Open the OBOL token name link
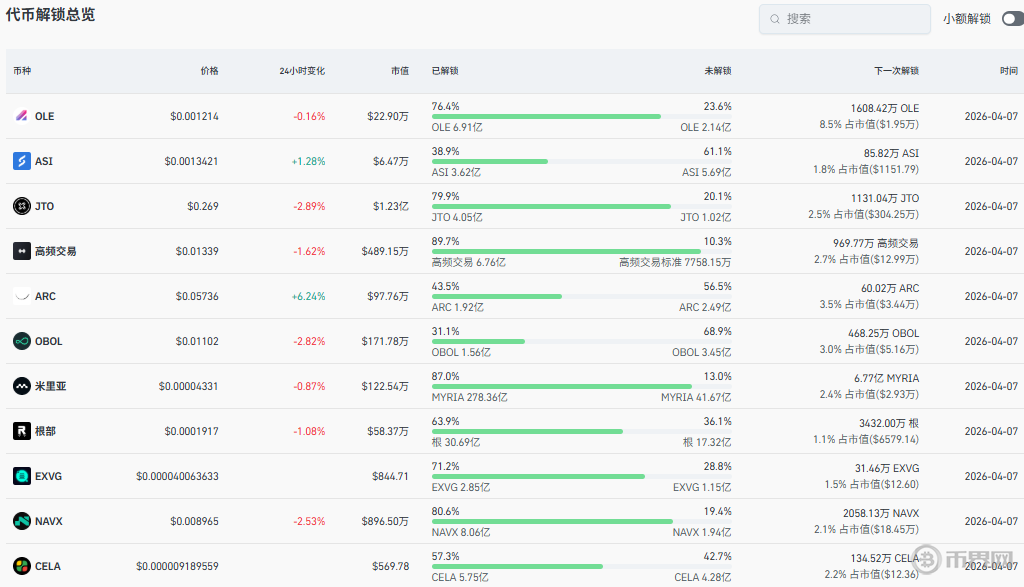The width and height of the screenshot is (1024, 587). (48, 341)
